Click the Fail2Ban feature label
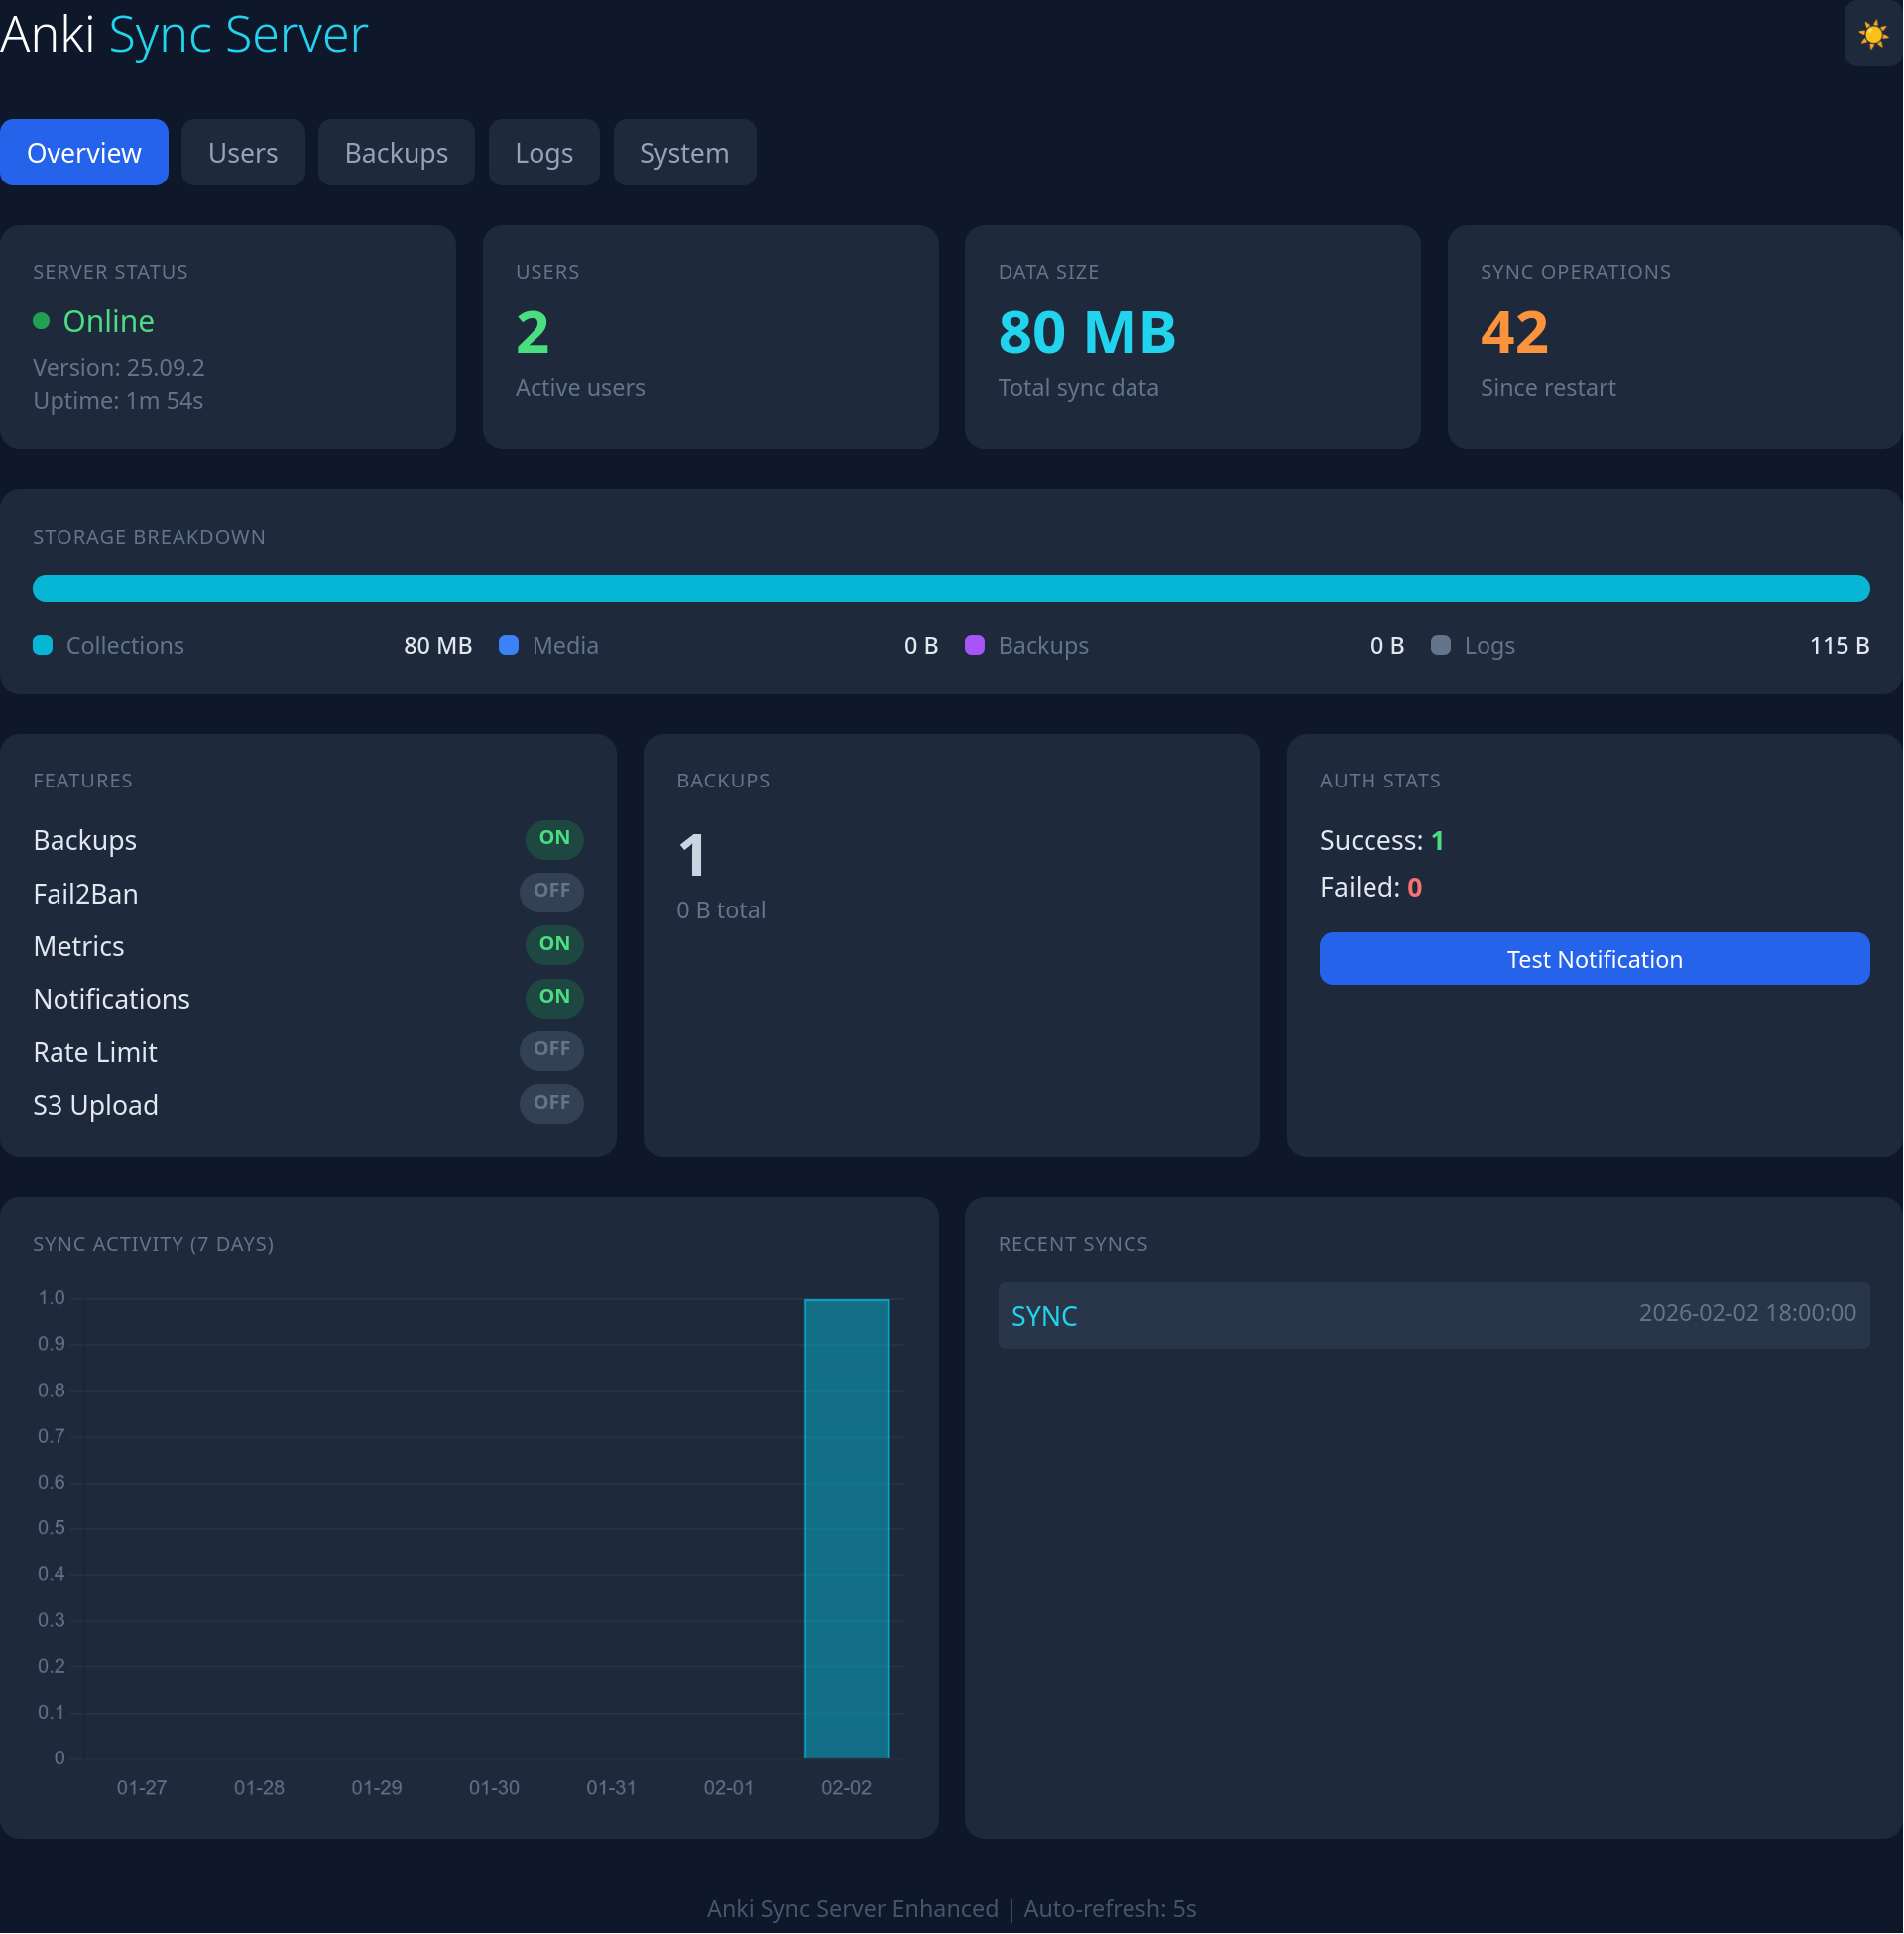Image resolution: width=1904 pixels, height=1934 pixels. [86, 893]
